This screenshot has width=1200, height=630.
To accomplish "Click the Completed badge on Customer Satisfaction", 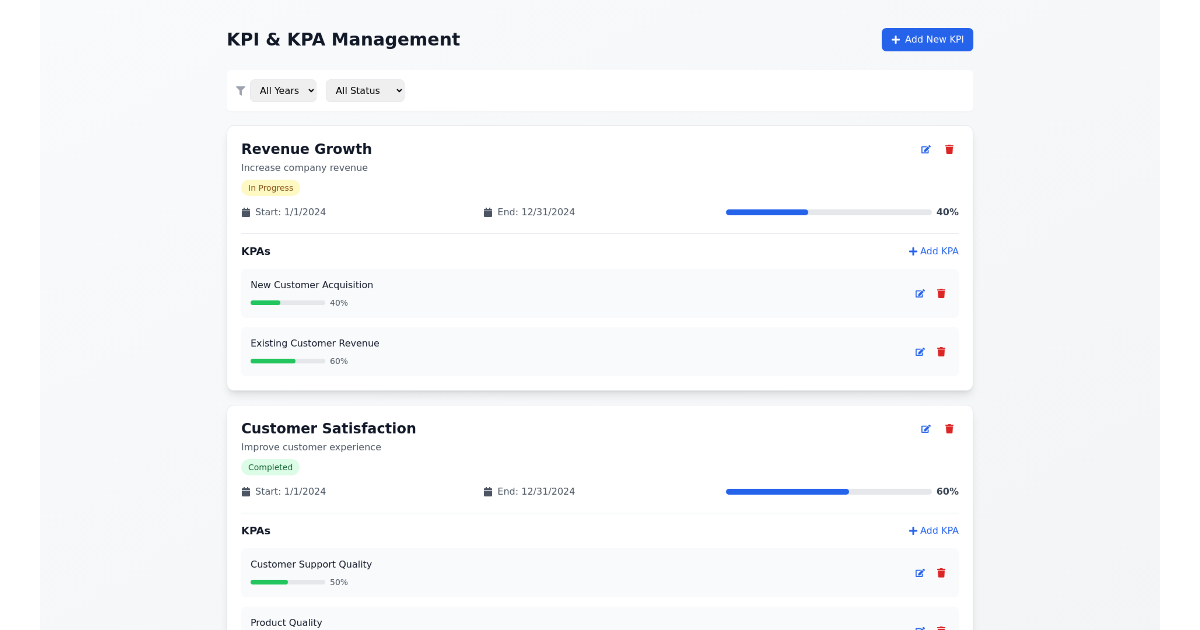I will (x=270, y=466).
